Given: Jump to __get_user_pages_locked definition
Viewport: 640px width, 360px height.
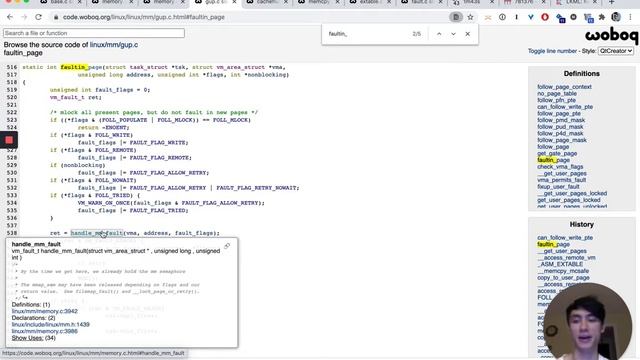Looking at the screenshot, I should point(572,193).
